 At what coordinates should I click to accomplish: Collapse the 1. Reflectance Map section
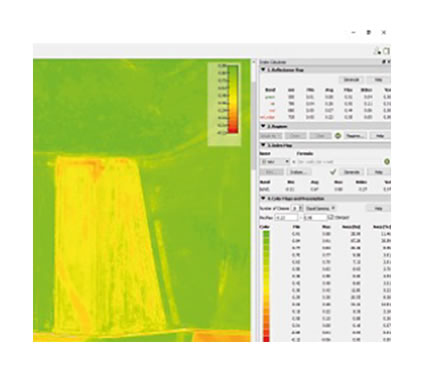click(263, 70)
